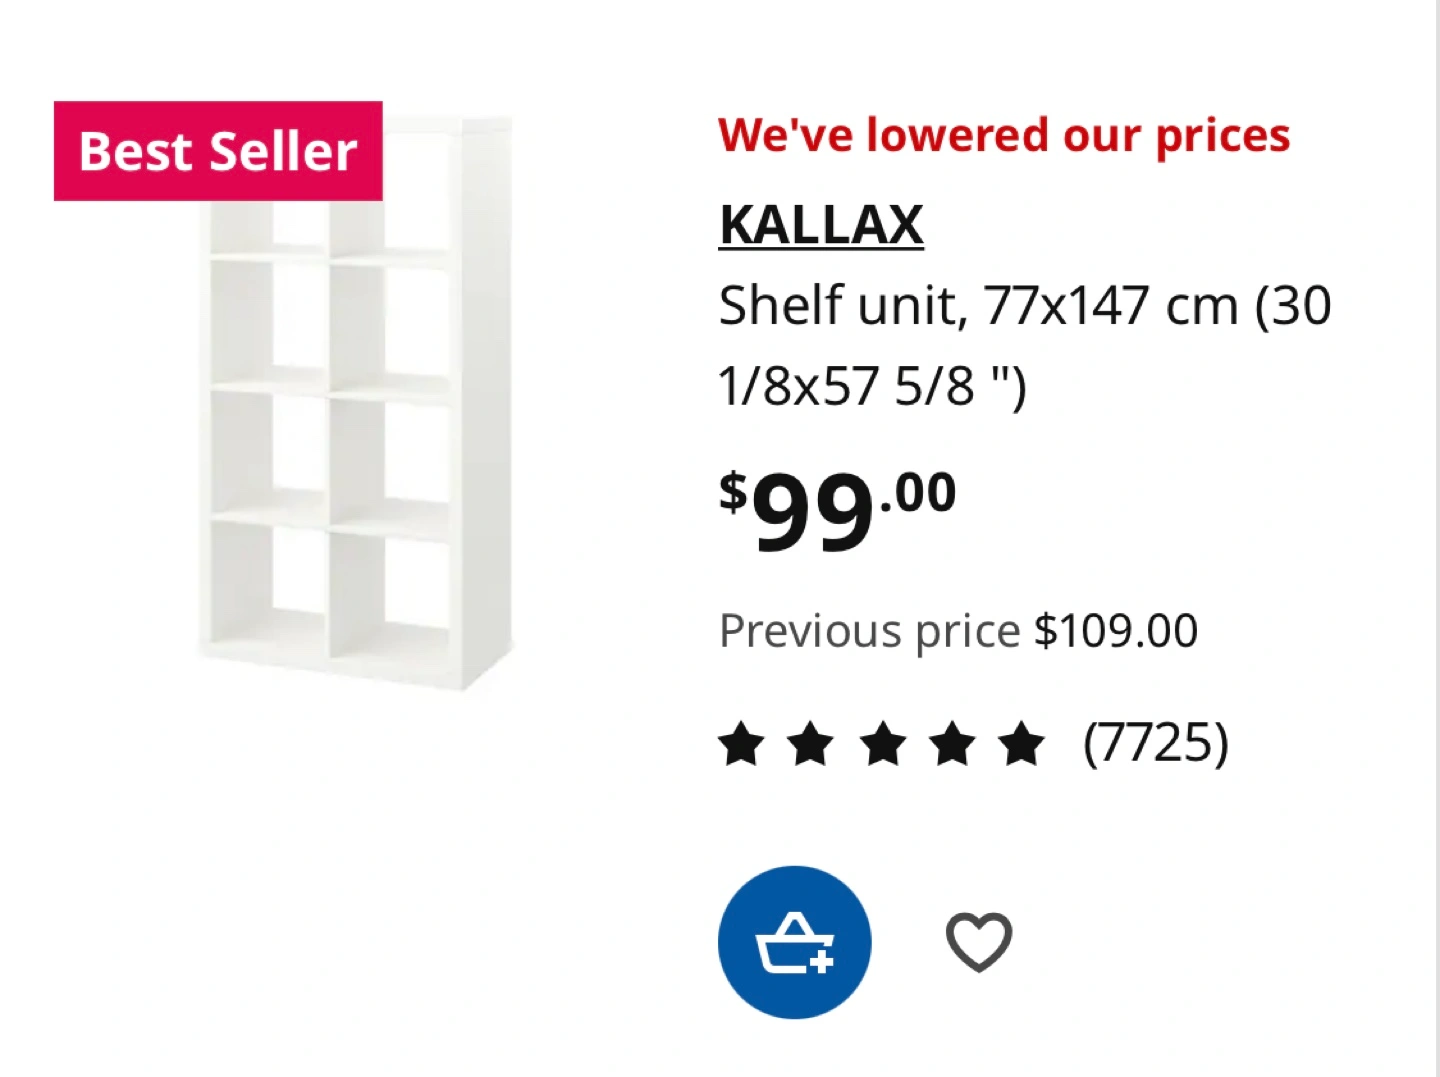Click the "1/8x57 5/8" dimensions line
The width and height of the screenshot is (1440, 1077).
[871, 386]
